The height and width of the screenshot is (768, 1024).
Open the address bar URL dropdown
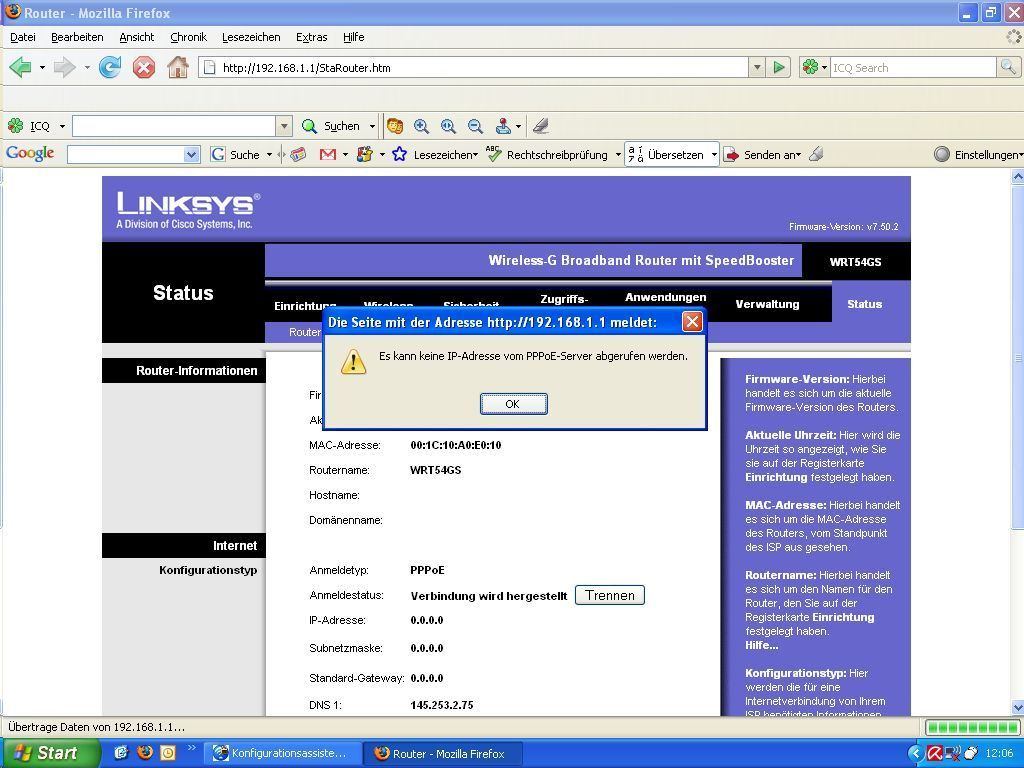coord(757,67)
